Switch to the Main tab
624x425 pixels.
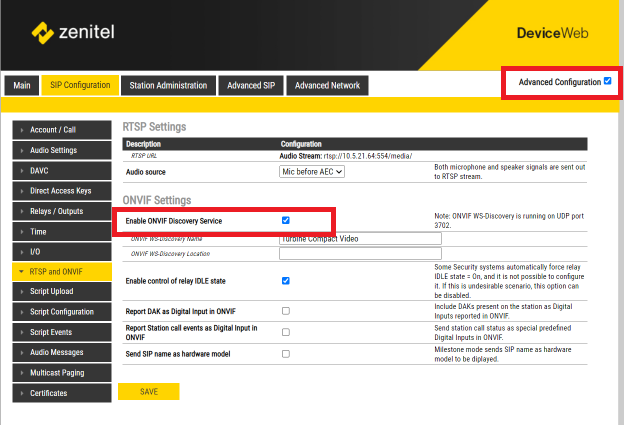coord(22,86)
